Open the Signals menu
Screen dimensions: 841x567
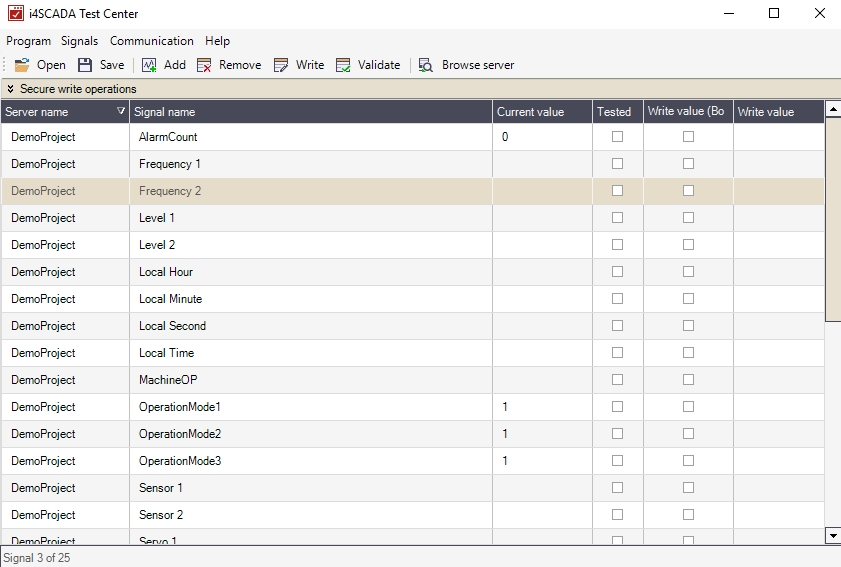79,41
